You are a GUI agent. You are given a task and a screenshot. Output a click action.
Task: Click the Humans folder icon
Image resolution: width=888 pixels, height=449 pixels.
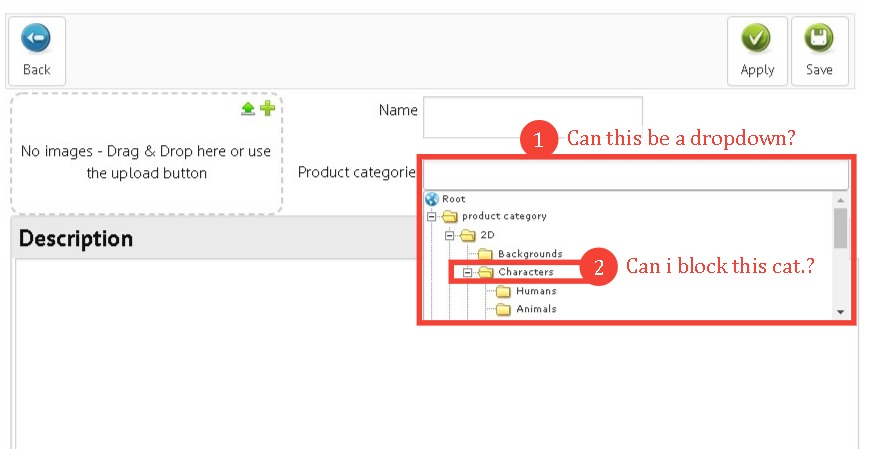coord(503,291)
